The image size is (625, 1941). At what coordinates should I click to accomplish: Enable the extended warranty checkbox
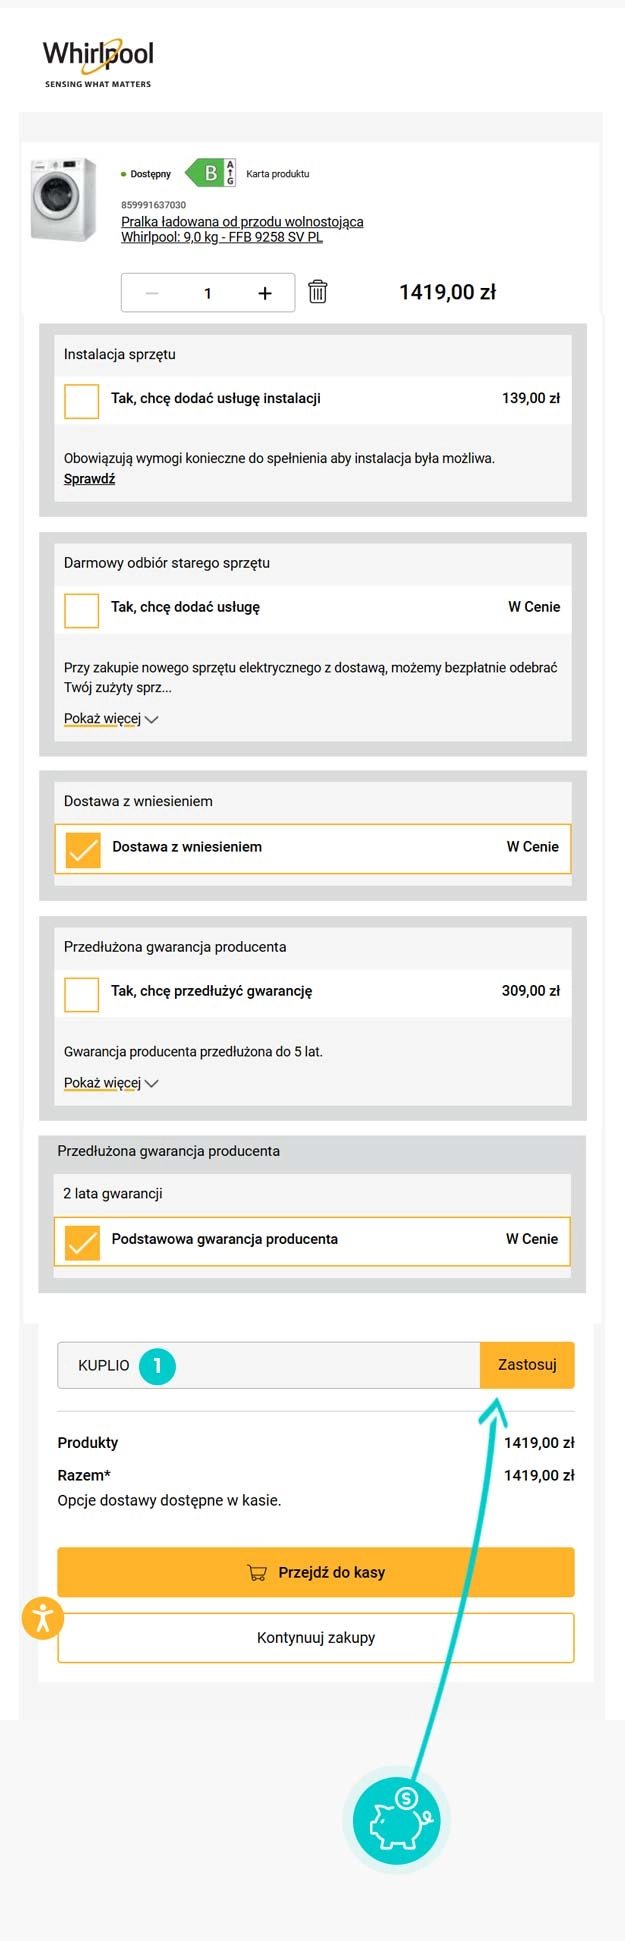[81, 993]
